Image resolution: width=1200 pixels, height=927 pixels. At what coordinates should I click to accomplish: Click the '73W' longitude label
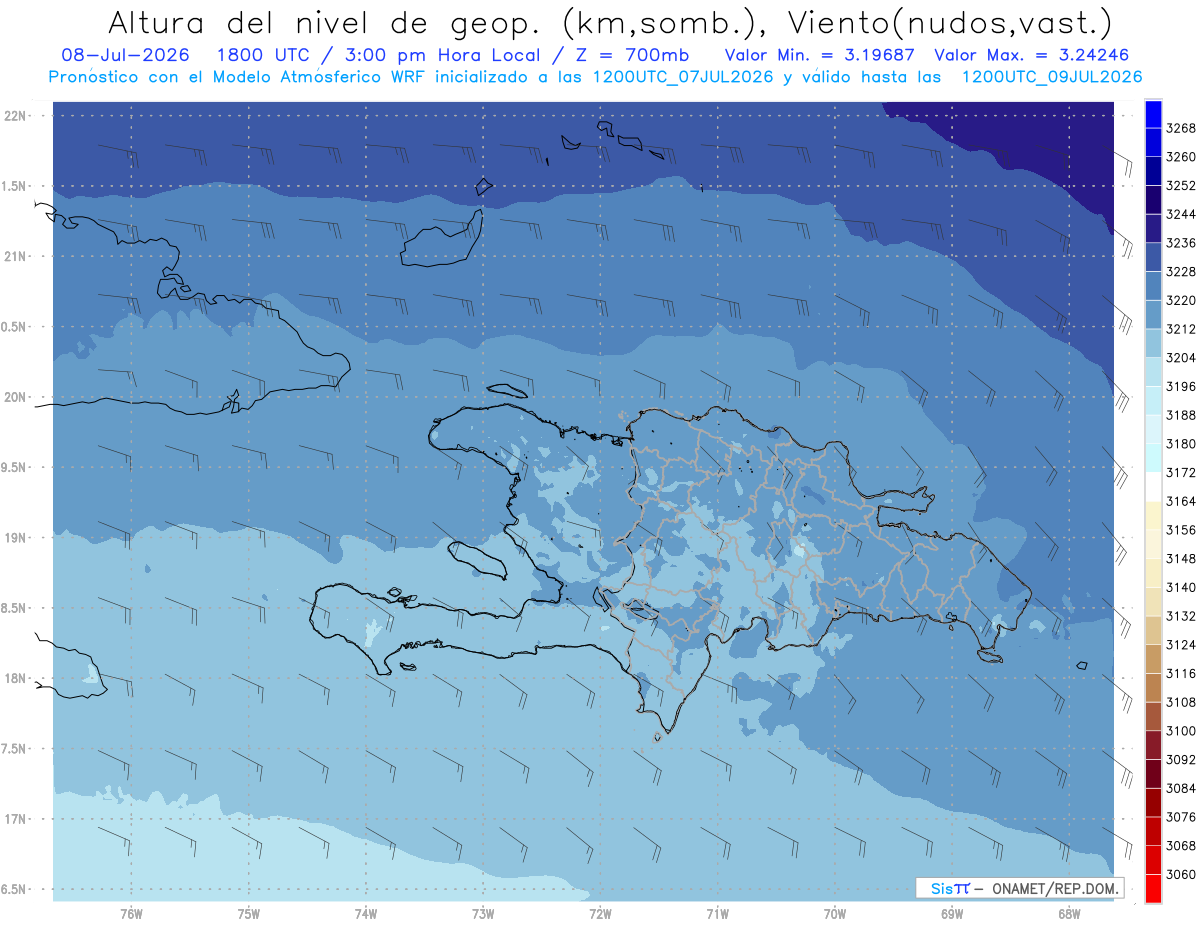(483, 914)
